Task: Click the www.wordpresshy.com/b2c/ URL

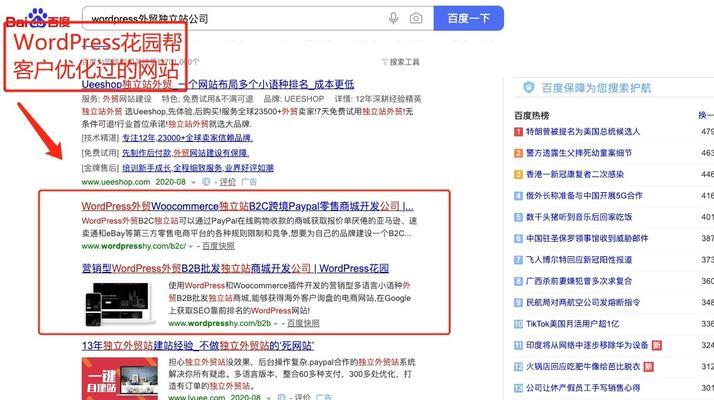Action: 134,246
